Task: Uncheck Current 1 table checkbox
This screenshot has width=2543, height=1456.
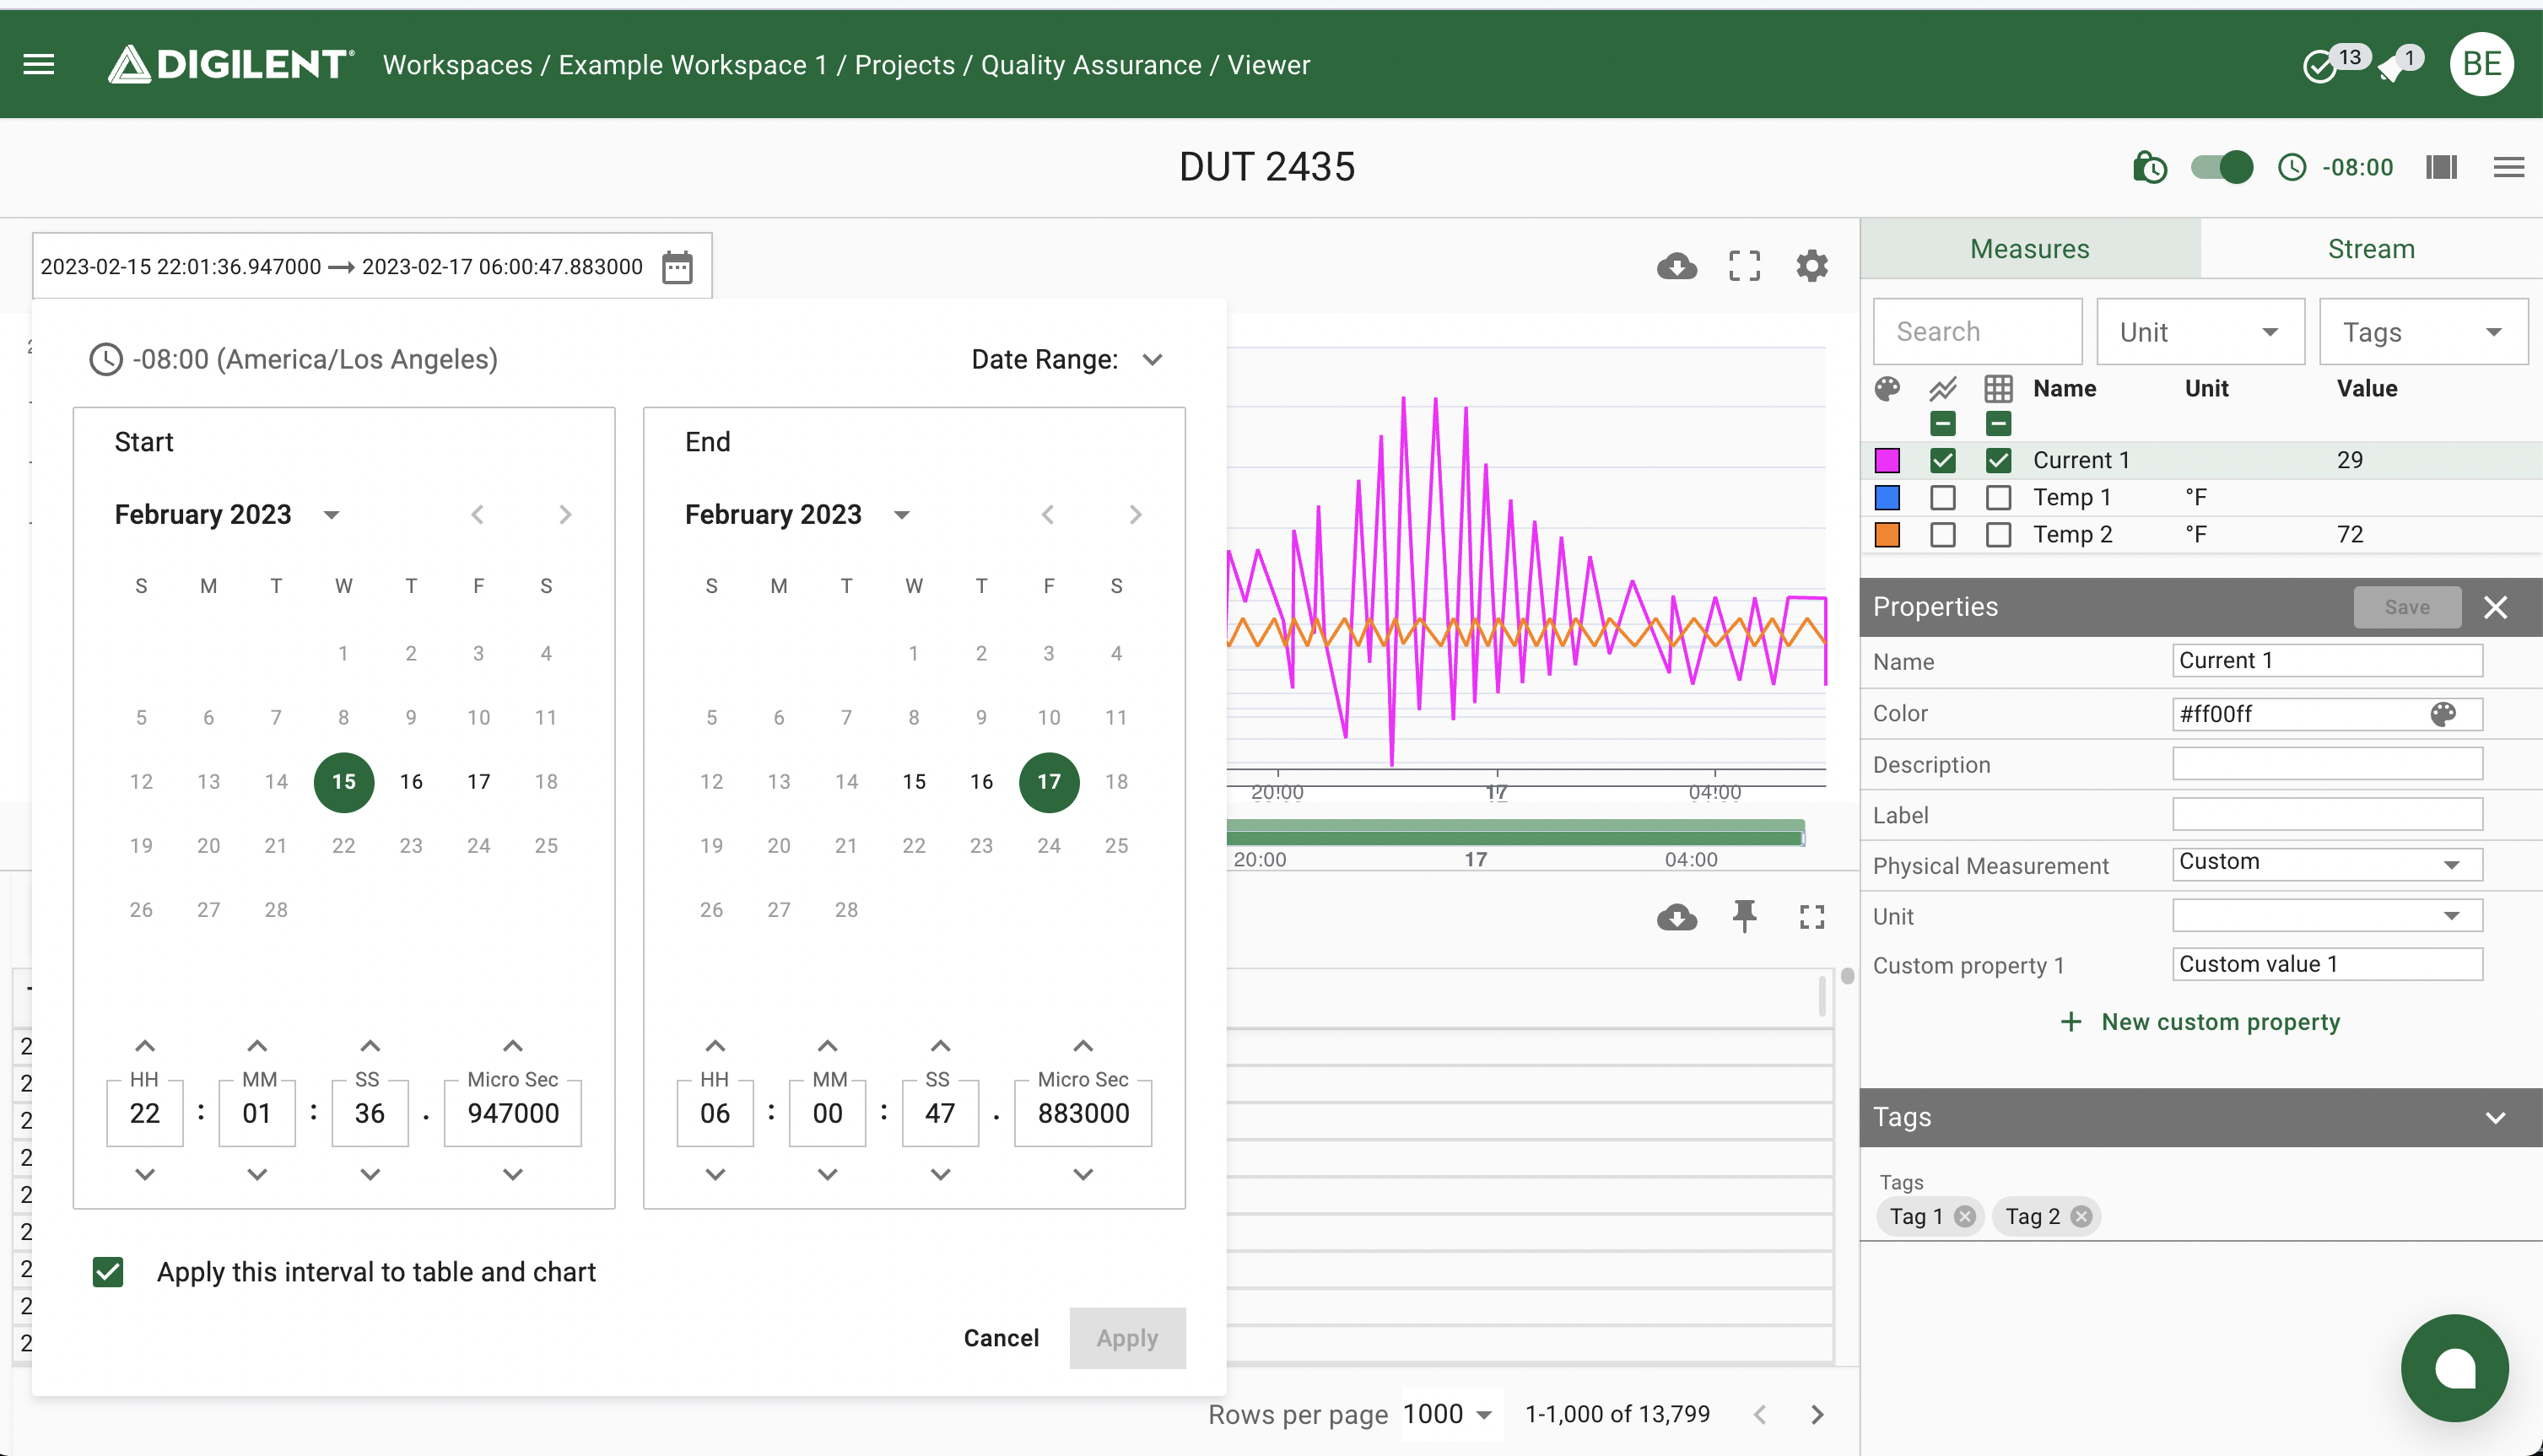Action: click(1998, 461)
